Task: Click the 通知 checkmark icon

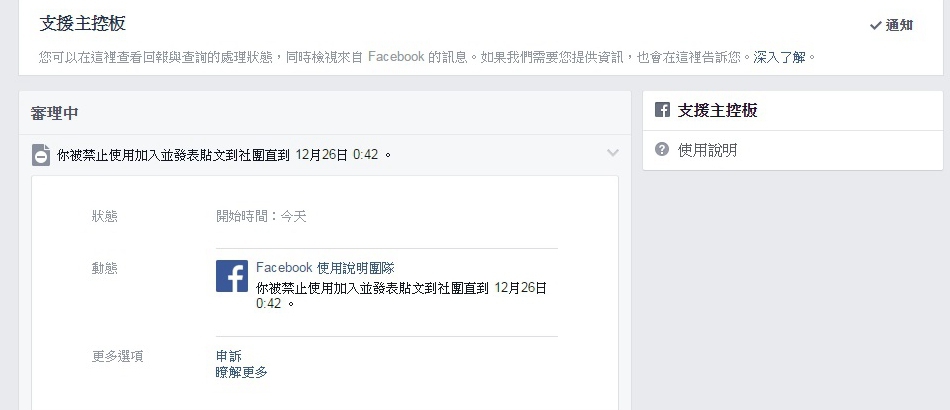Action: pyautogui.click(x=875, y=25)
